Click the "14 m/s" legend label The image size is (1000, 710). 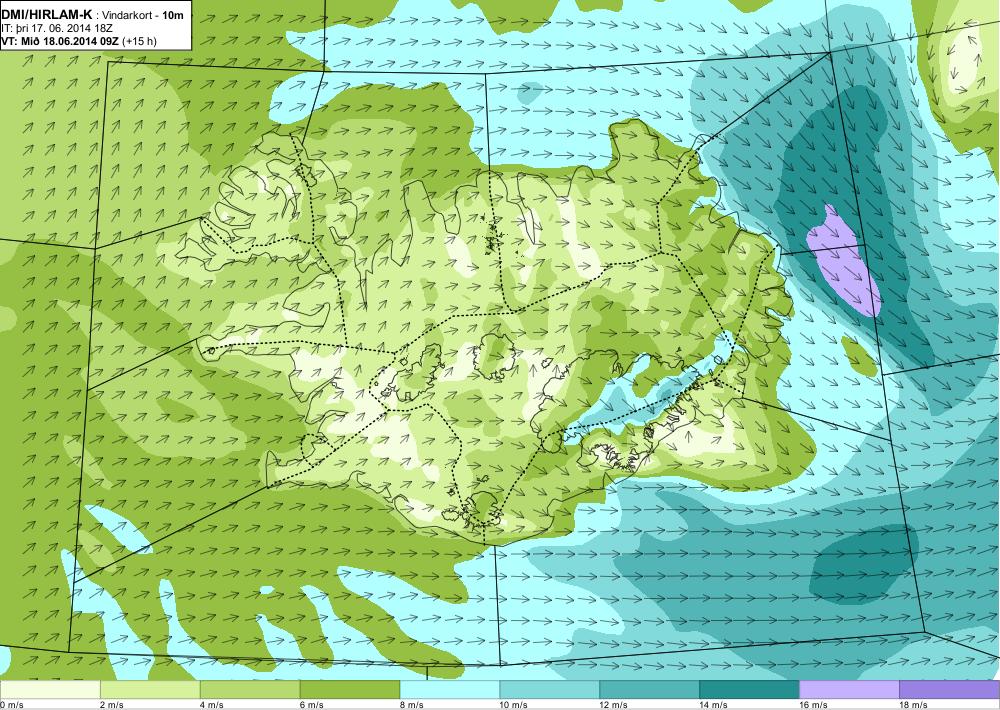click(x=713, y=705)
